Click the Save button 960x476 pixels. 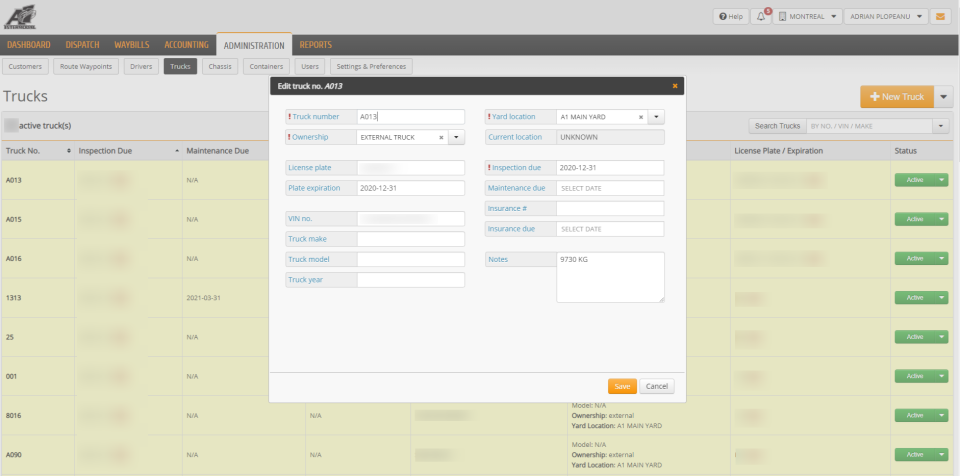622,387
